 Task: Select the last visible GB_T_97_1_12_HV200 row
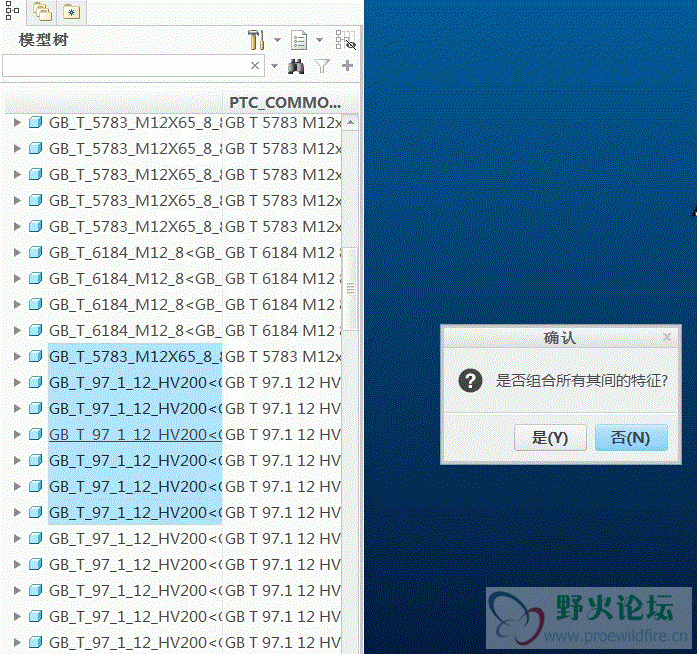coord(135,642)
